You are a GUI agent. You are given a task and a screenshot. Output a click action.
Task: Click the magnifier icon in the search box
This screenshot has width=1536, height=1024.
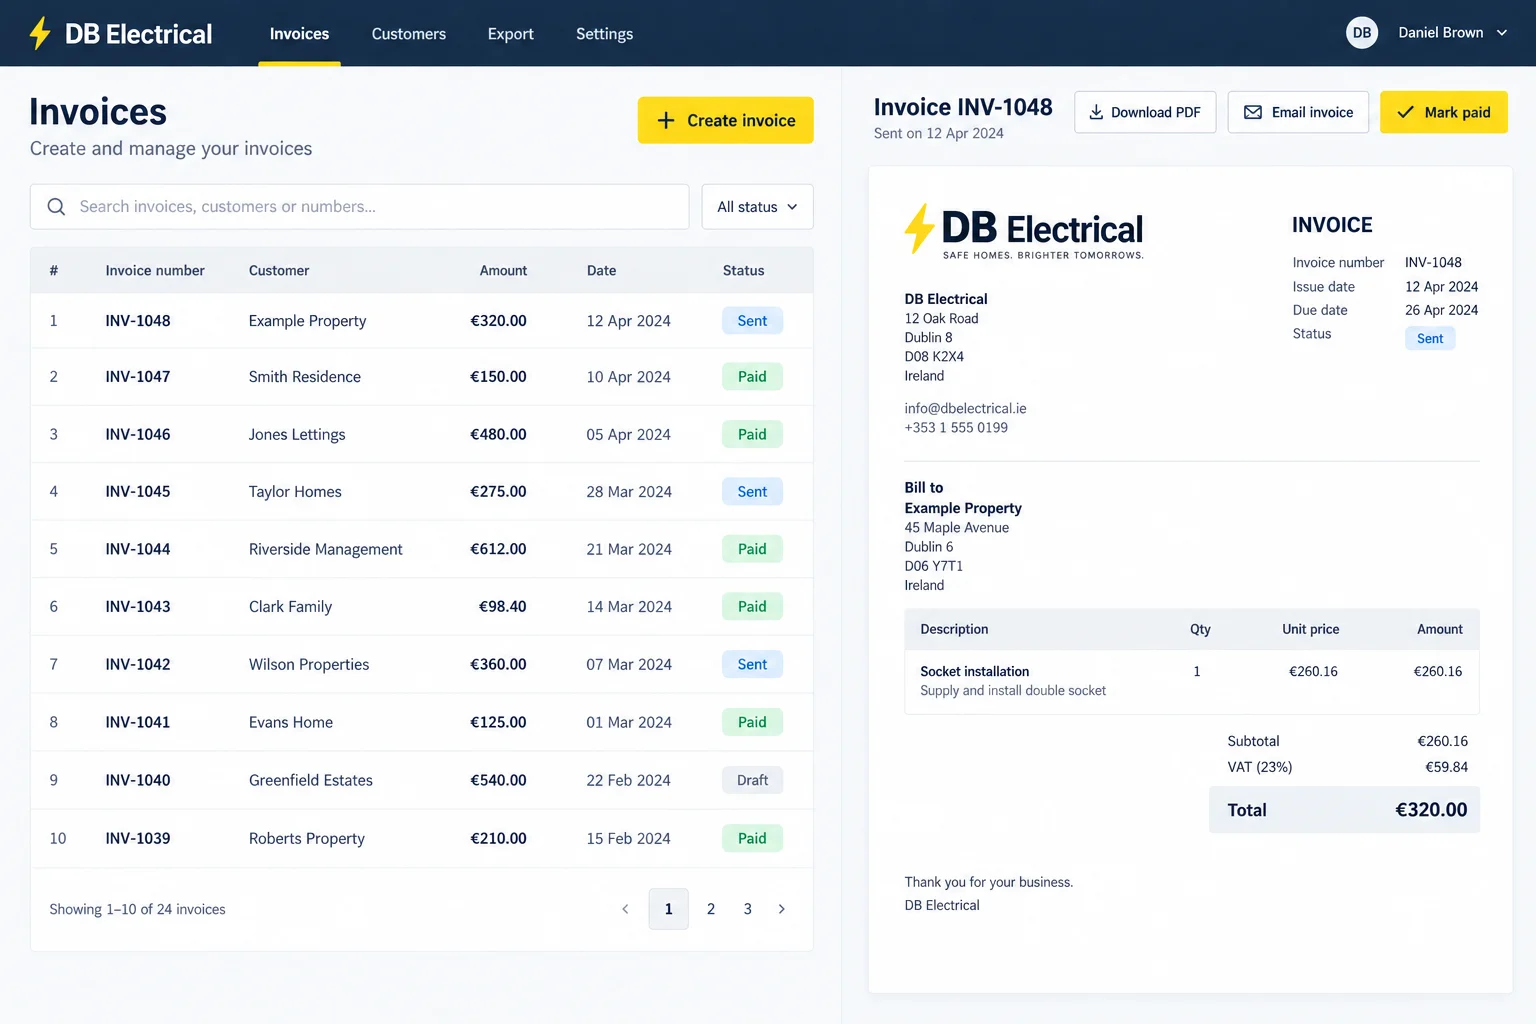pos(57,207)
